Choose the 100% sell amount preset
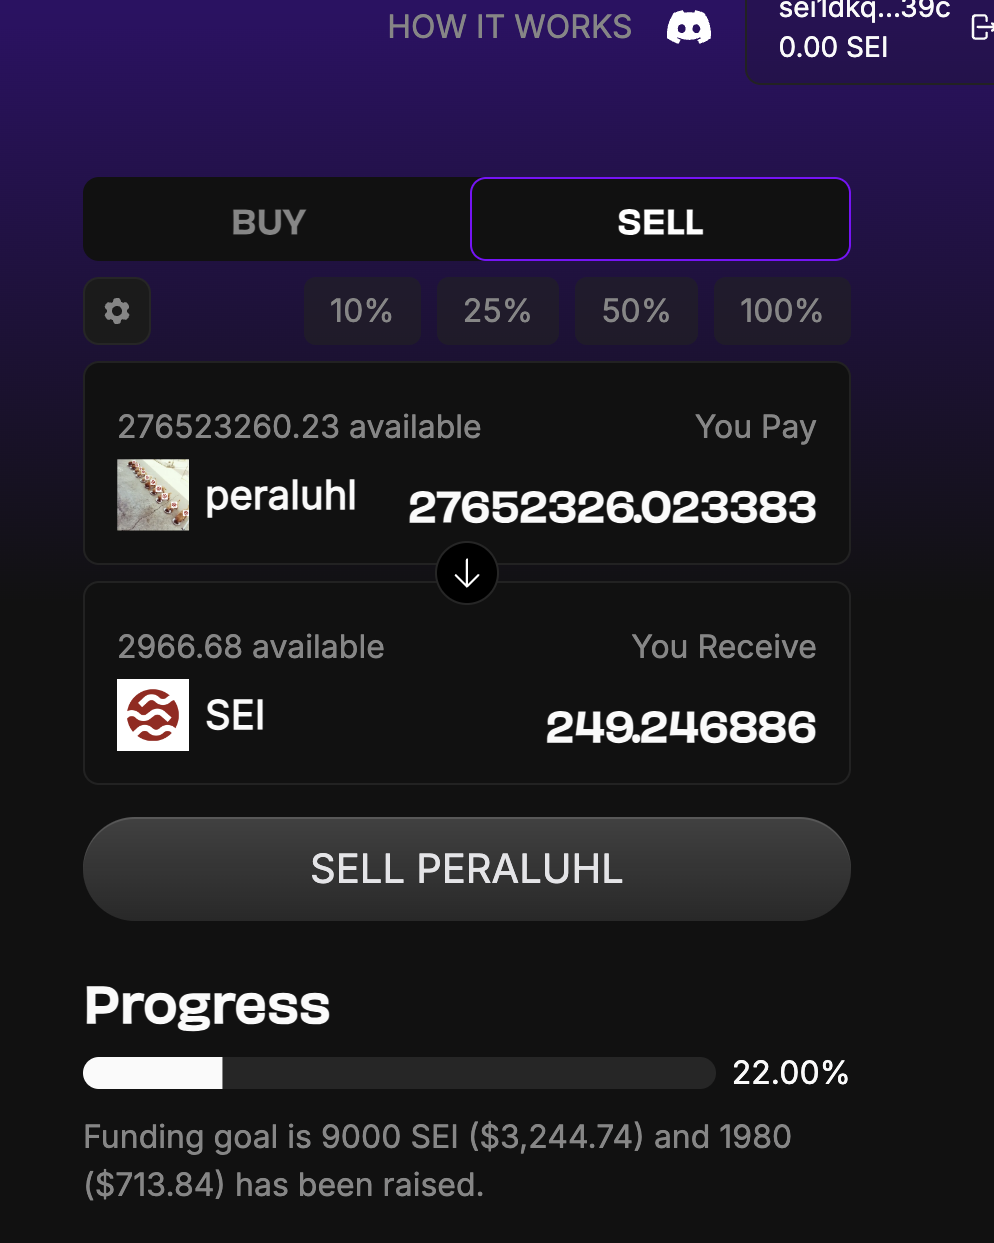This screenshot has height=1243, width=994. pos(782,311)
